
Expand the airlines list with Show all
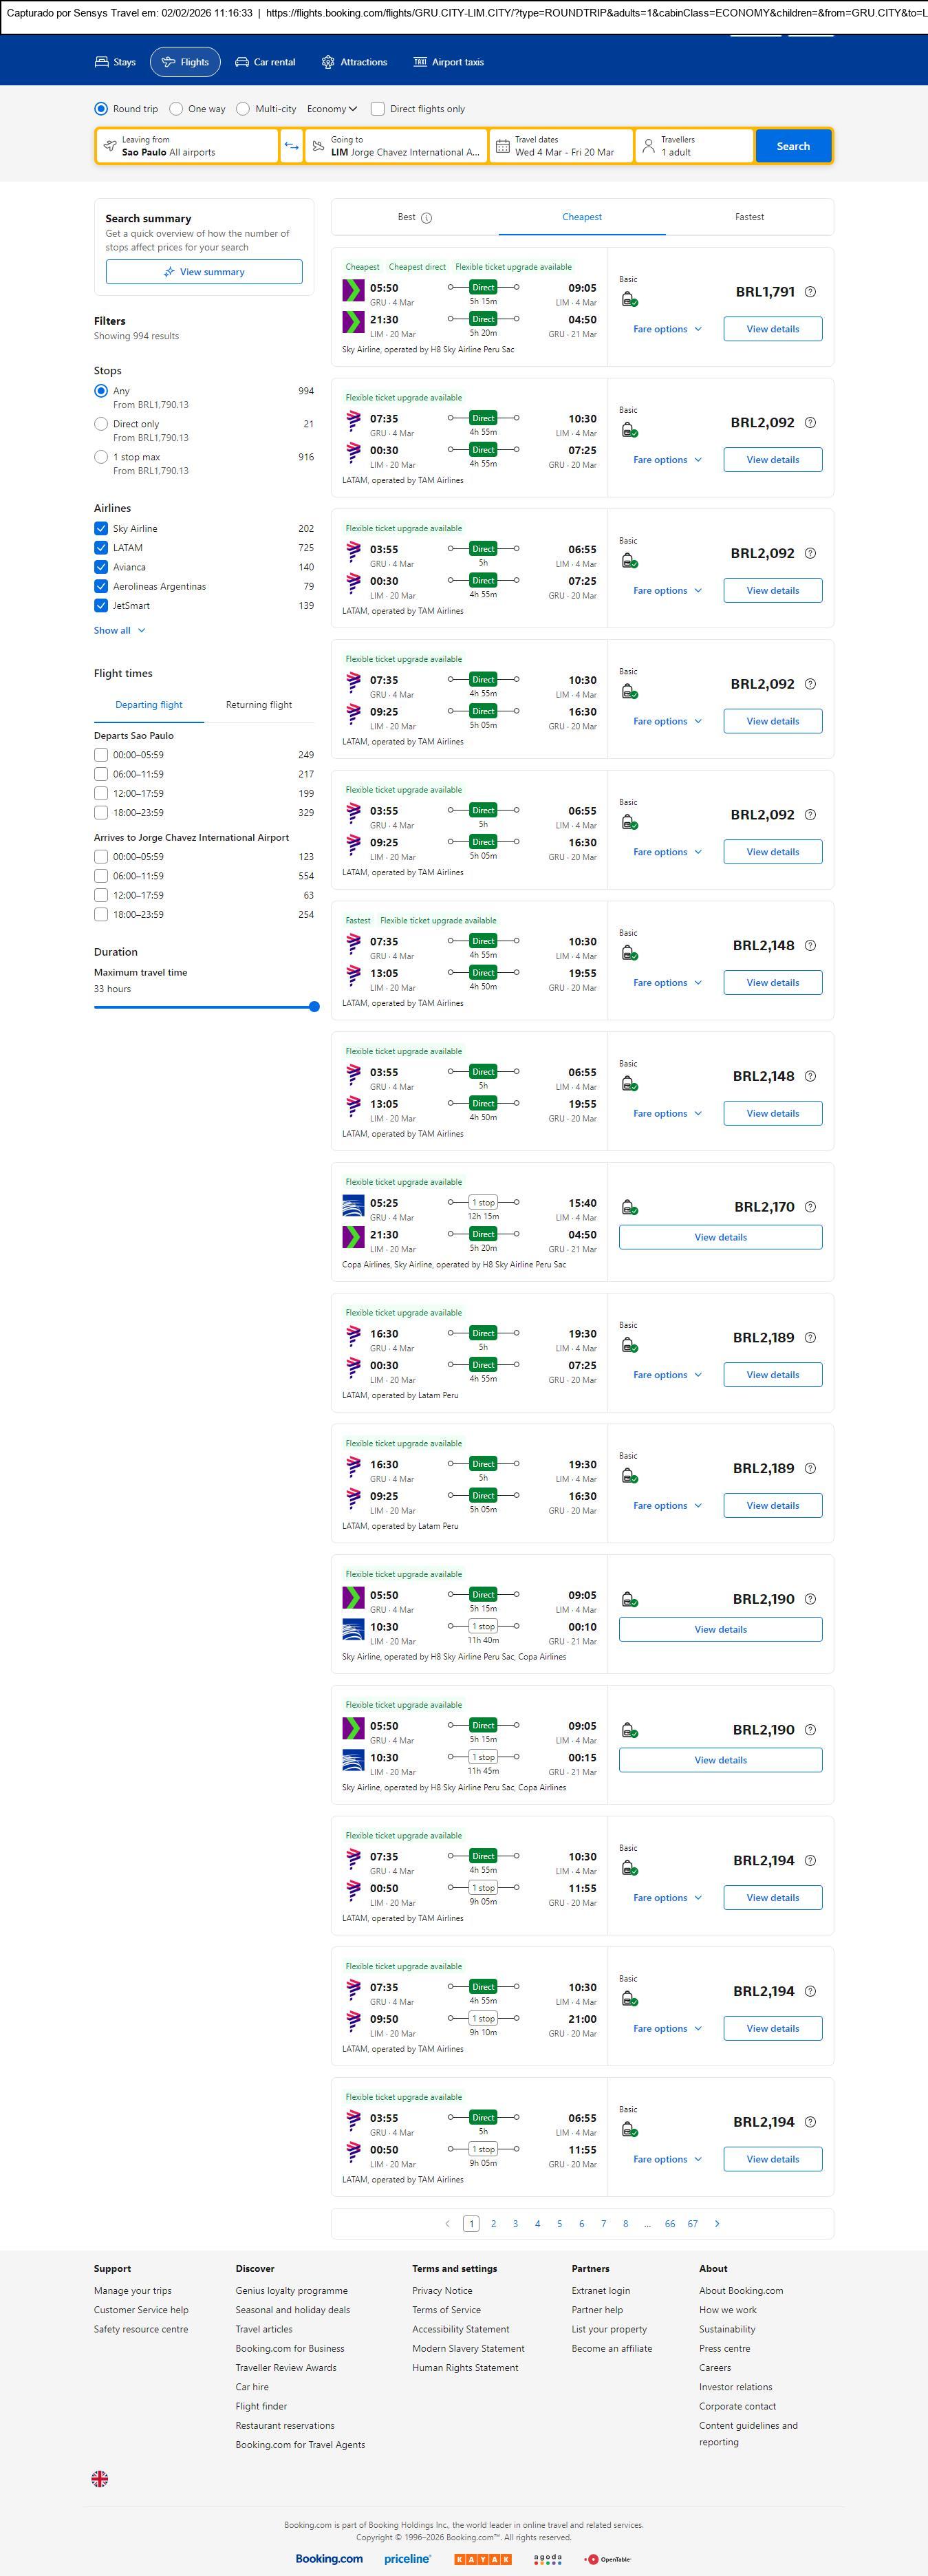[119, 630]
